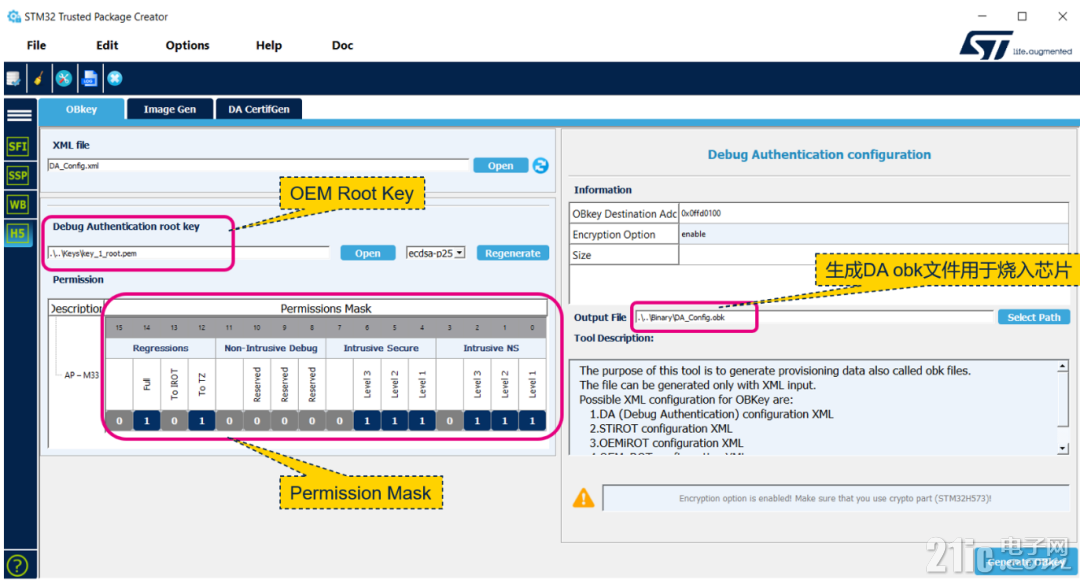Switch to the OBkey tab

[81, 110]
